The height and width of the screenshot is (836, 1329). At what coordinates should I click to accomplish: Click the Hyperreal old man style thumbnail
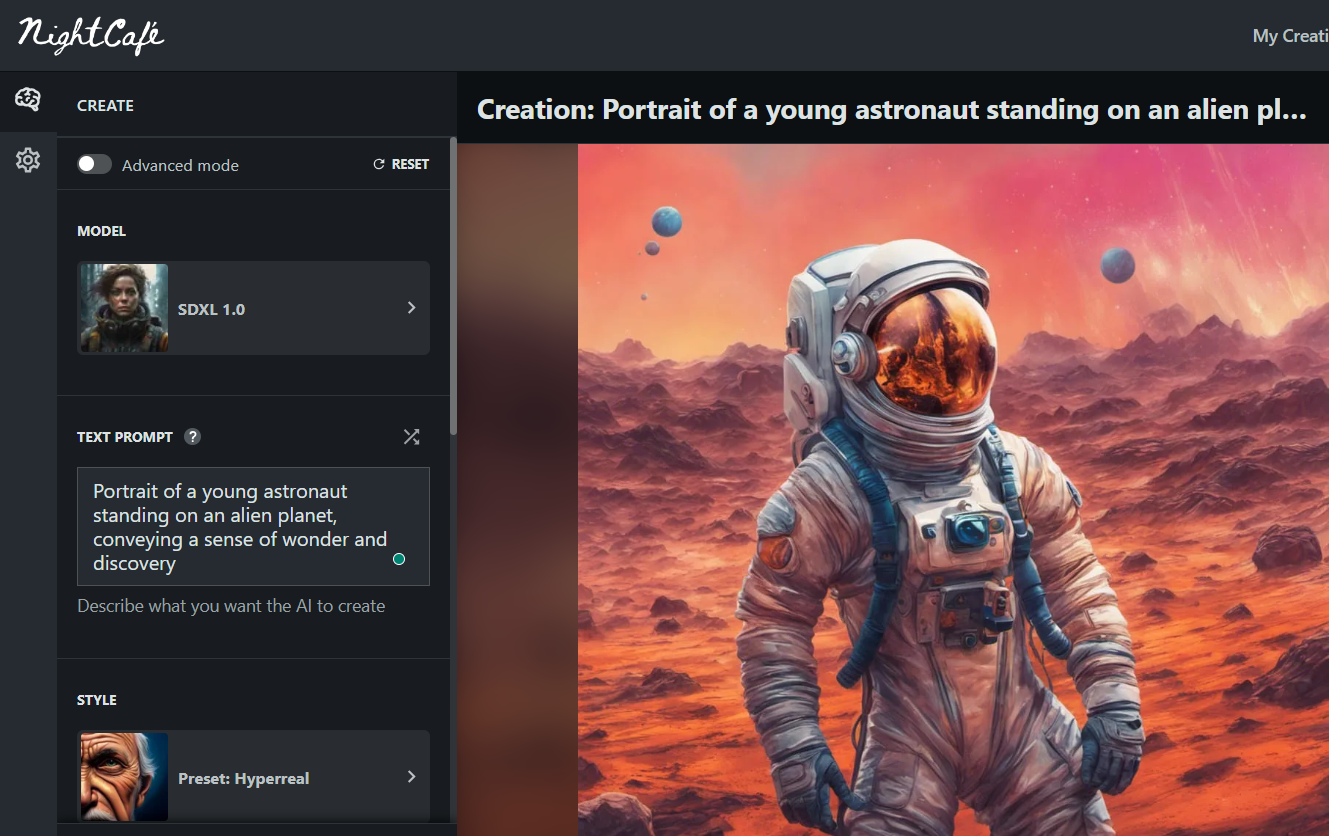(124, 777)
